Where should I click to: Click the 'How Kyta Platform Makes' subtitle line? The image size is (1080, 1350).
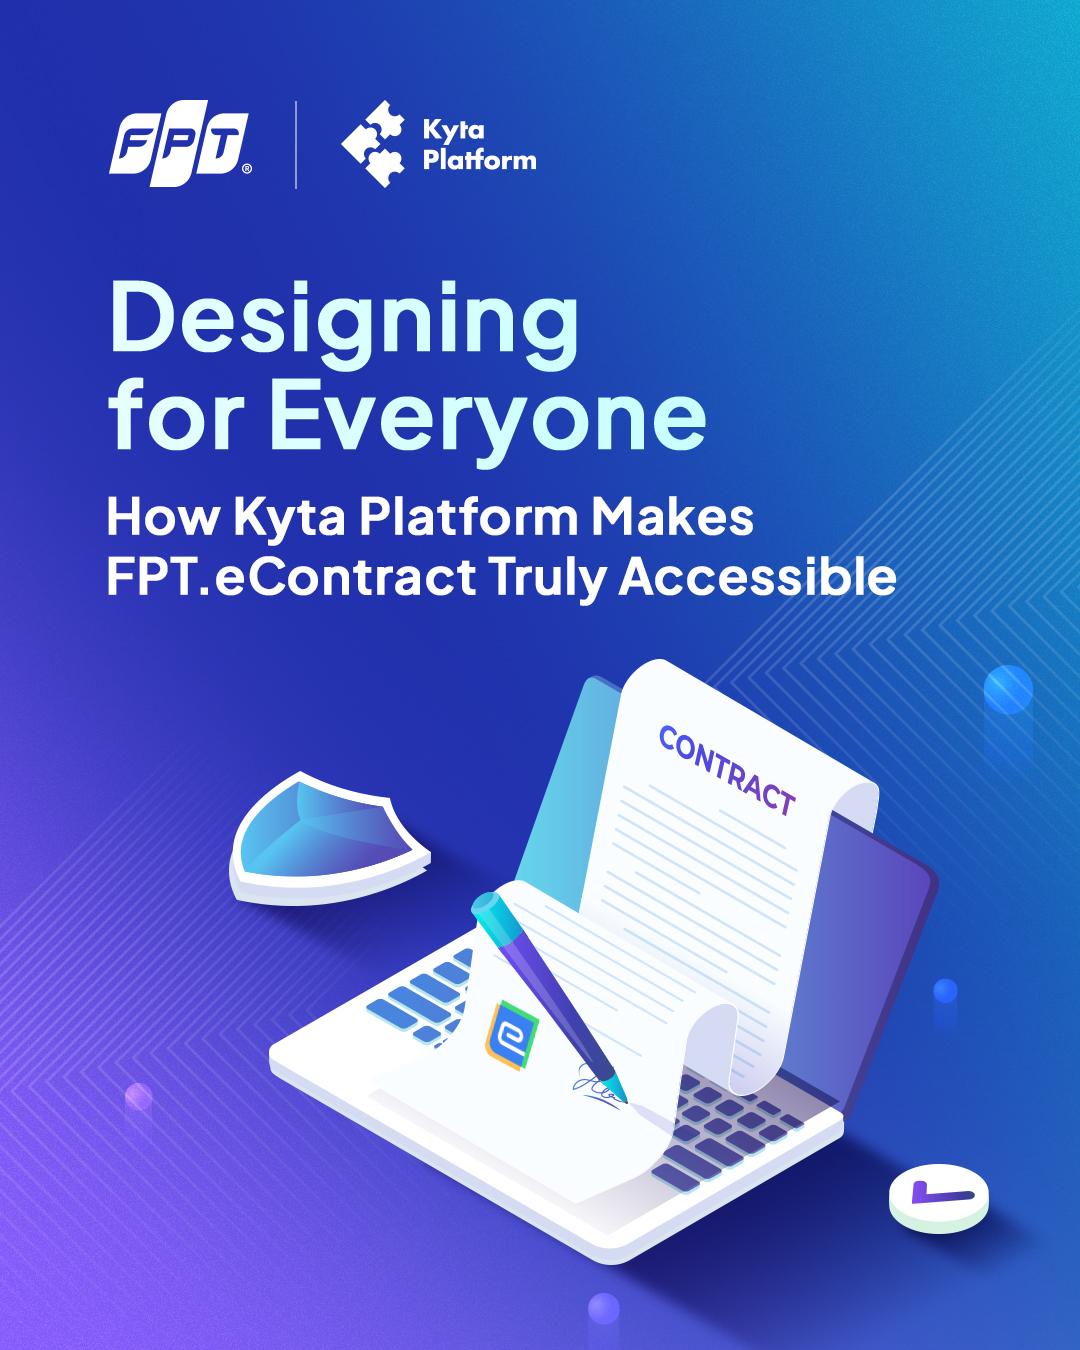[x=430, y=517]
